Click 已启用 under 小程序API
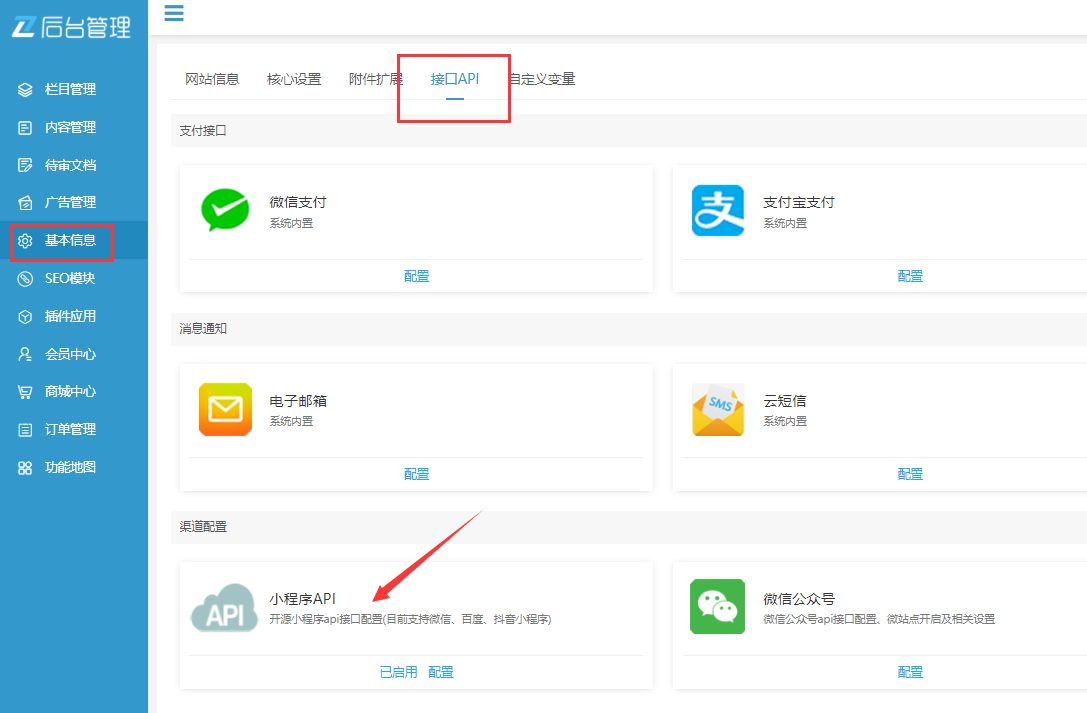The image size is (1087, 713). coord(399,672)
